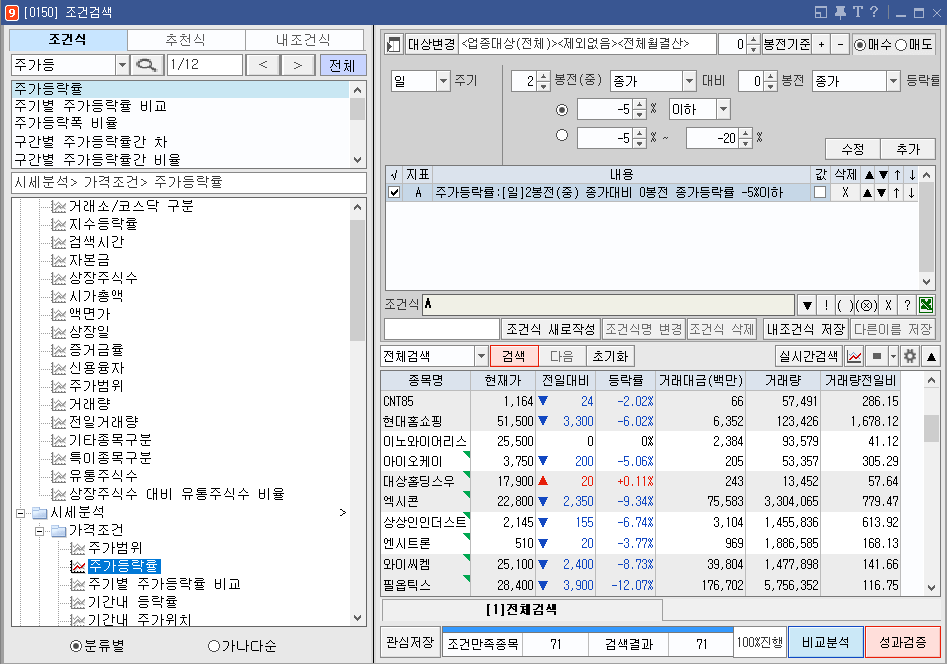Open the 전체검색 dropdown above the results
947x664 pixels.
tap(482, 356)
